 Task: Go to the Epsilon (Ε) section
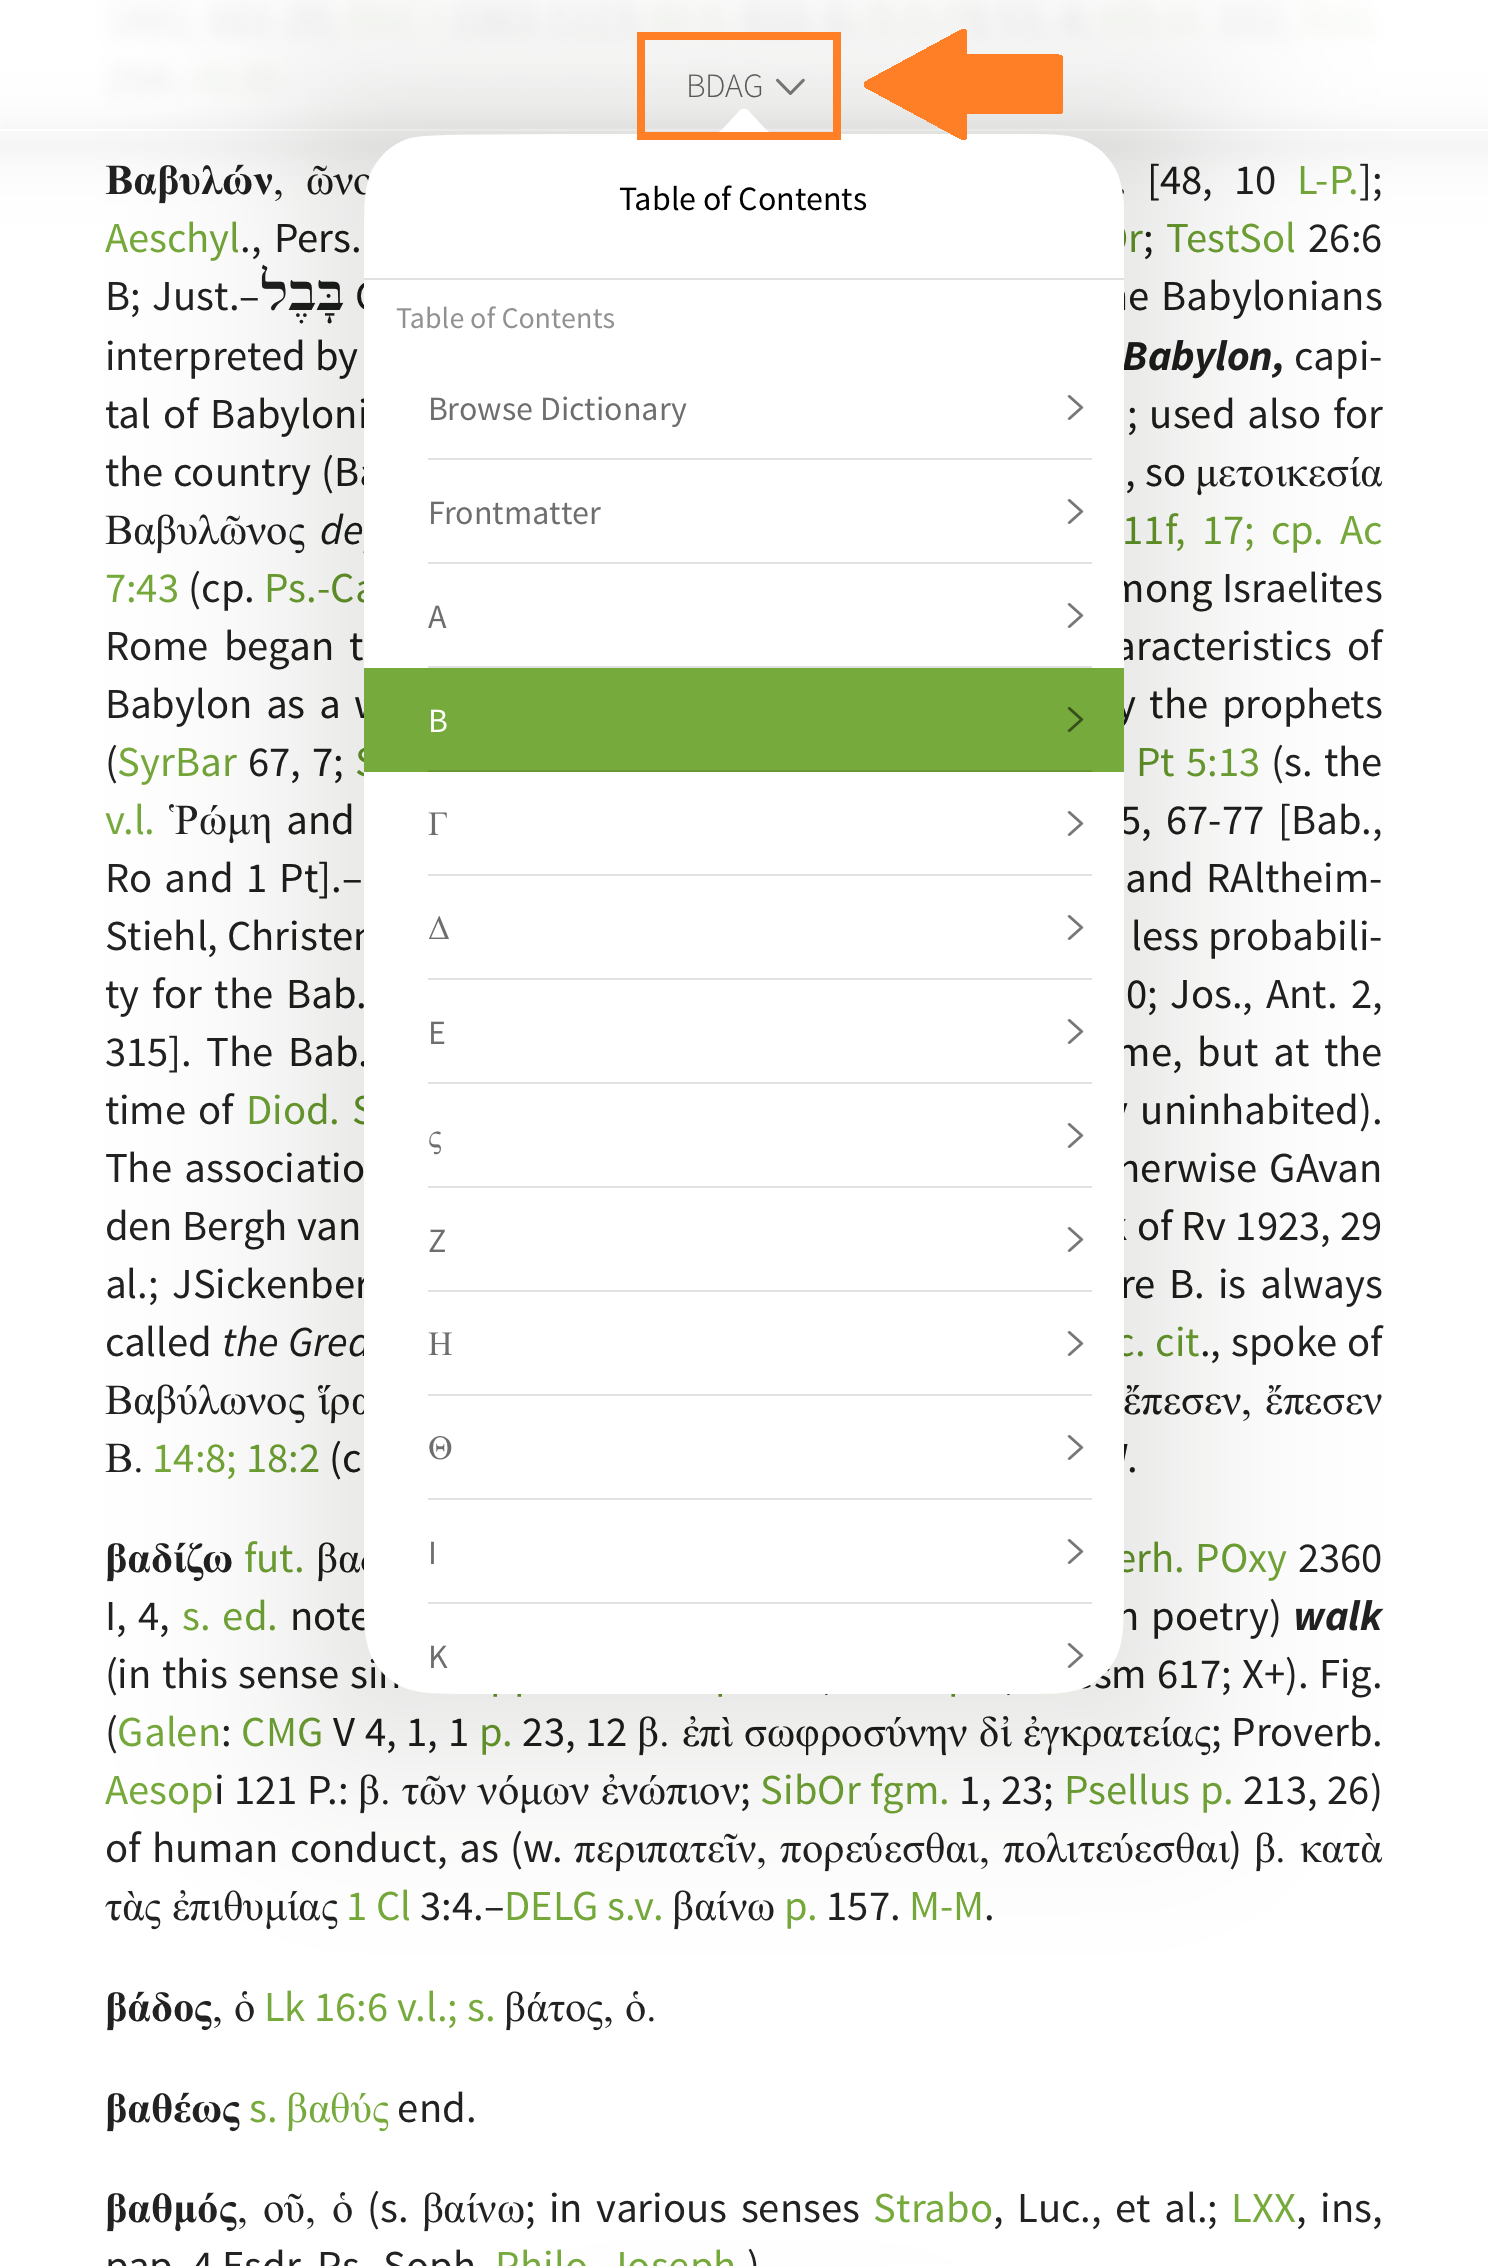pyautogui.click(x=742, y=1032)
